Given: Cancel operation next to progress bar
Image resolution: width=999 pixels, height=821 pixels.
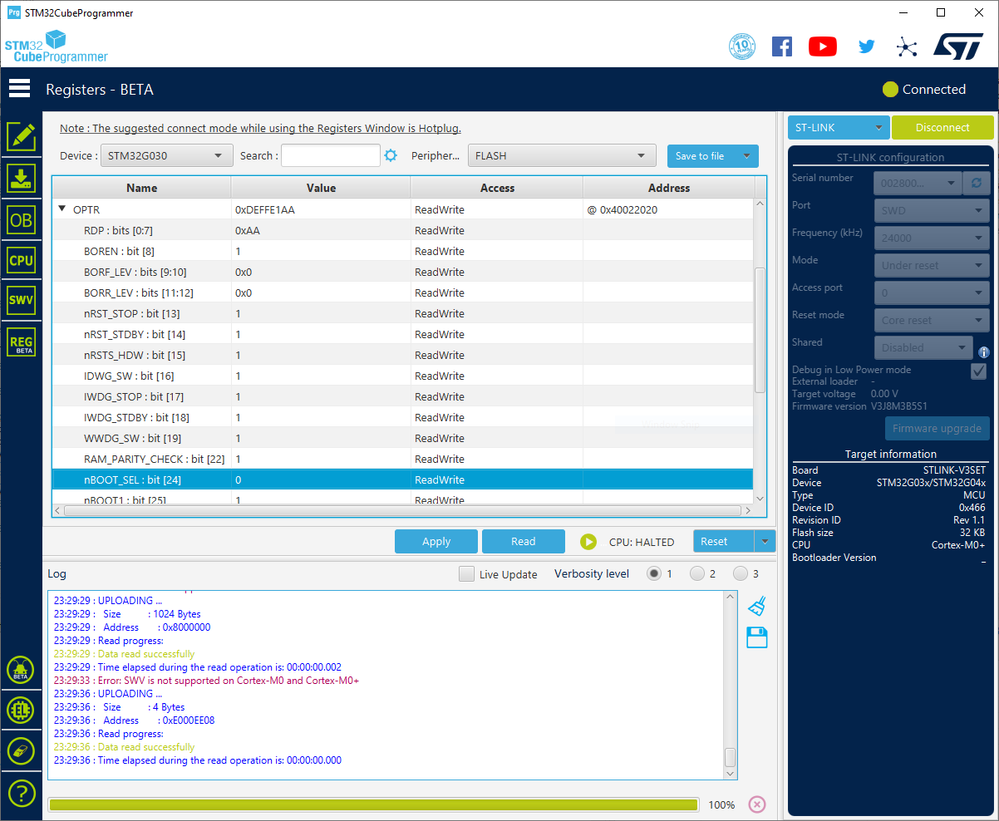Looking at the screenshot, I should click(757, 804).
